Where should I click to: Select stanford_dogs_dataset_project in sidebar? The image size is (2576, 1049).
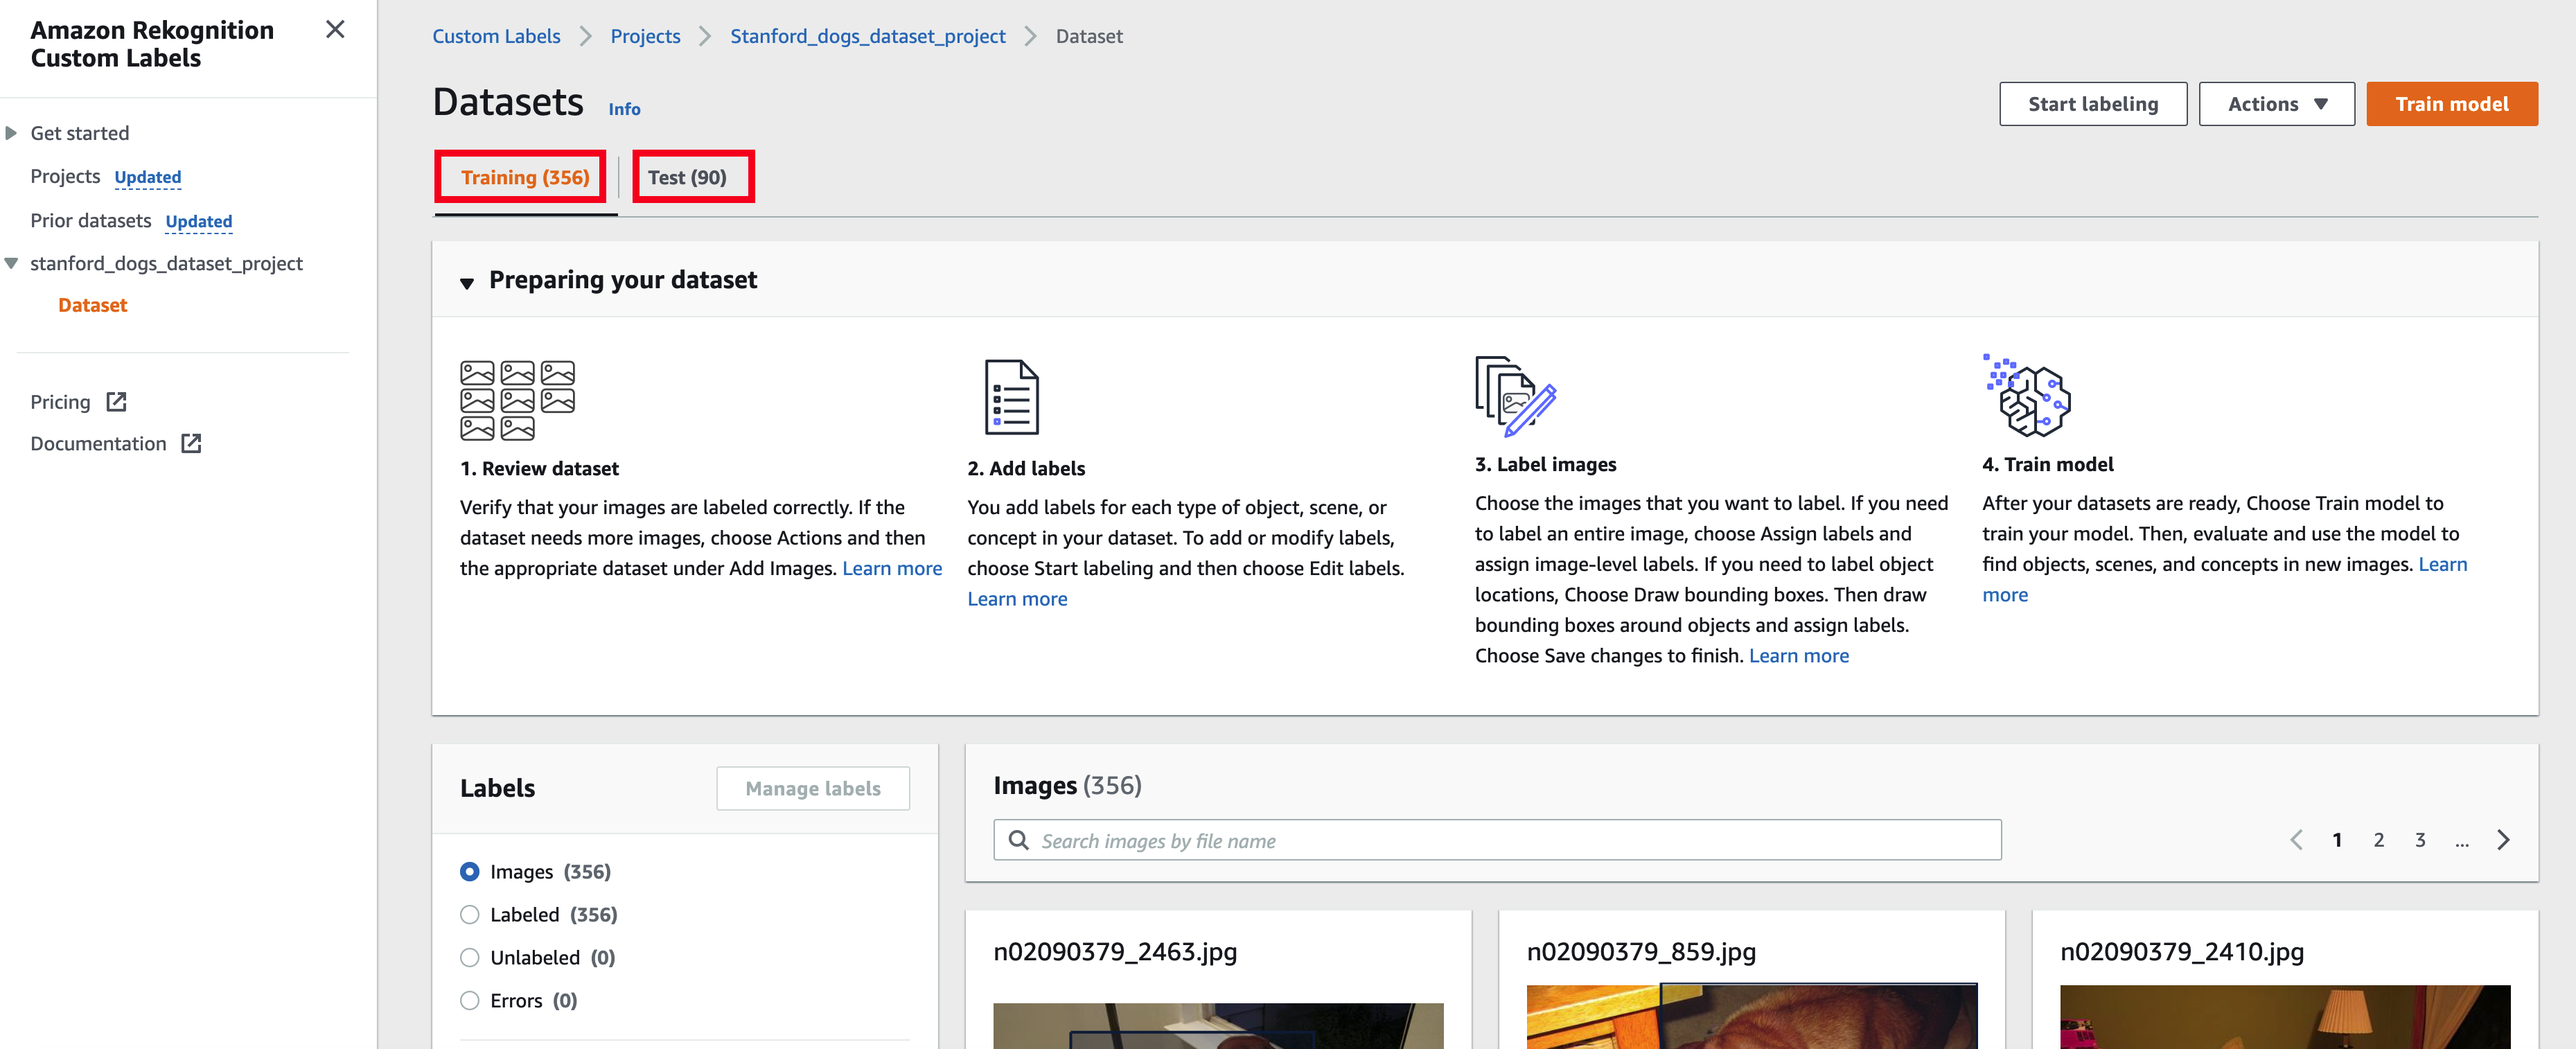[166, 263]
